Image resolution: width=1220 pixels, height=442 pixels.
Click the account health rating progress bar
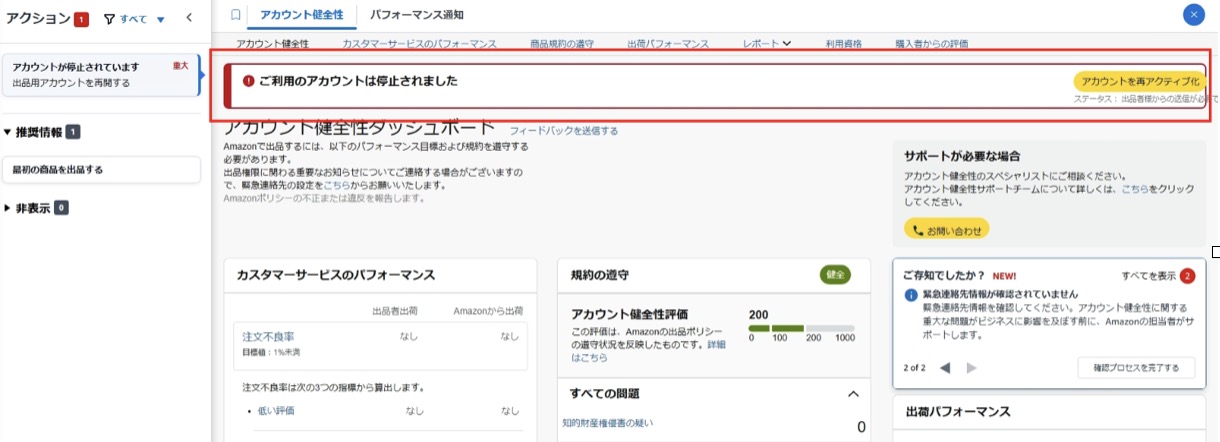coord(801,328)
